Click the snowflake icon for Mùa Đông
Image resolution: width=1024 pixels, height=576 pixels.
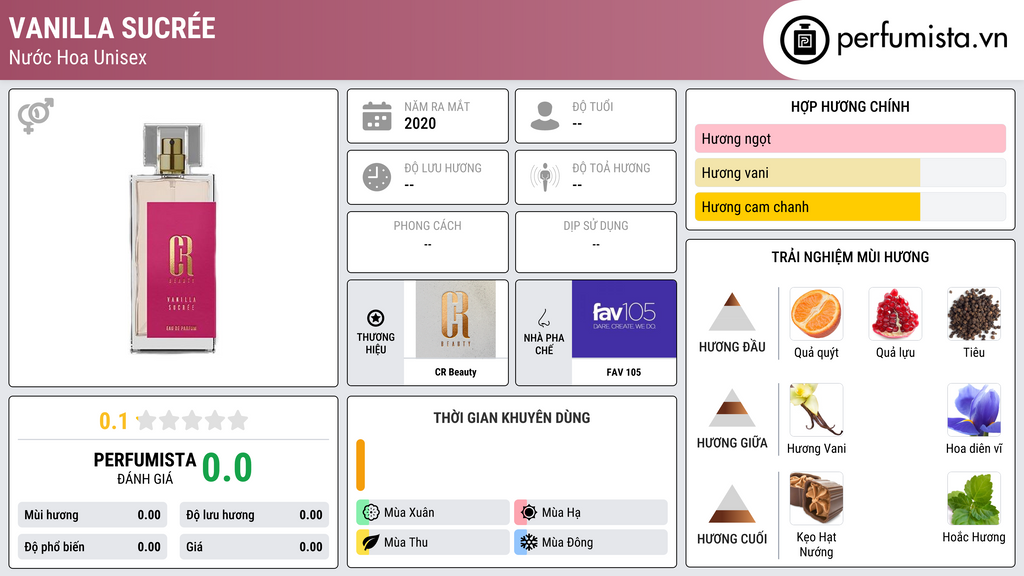tap(529, 542)
